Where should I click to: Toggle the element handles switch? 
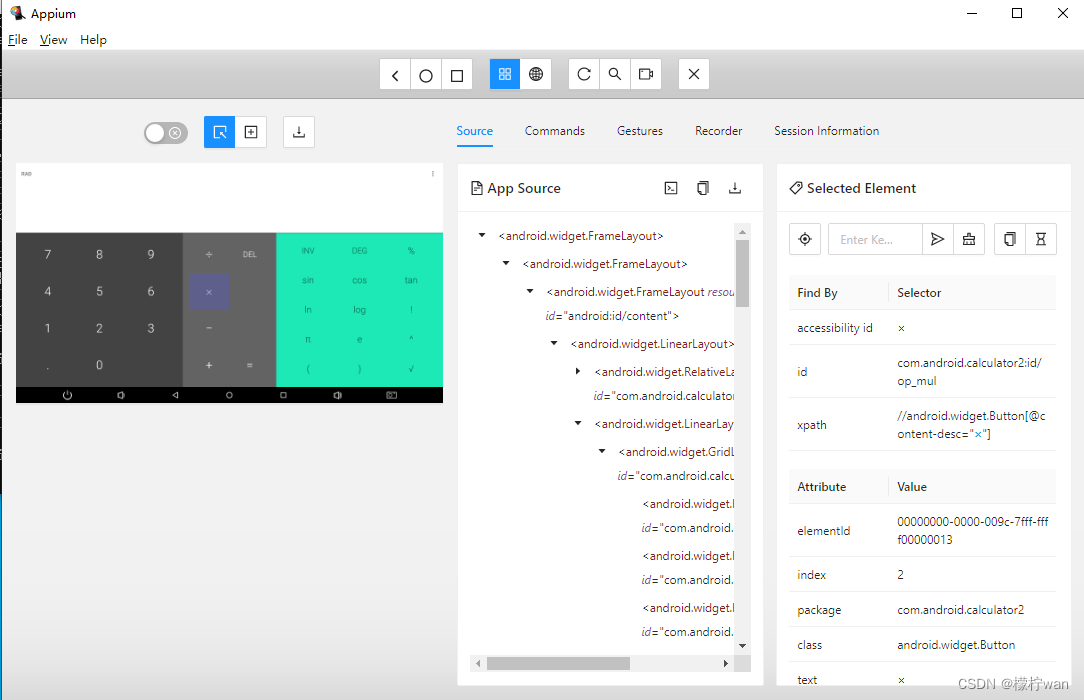[x=165, y=133]
